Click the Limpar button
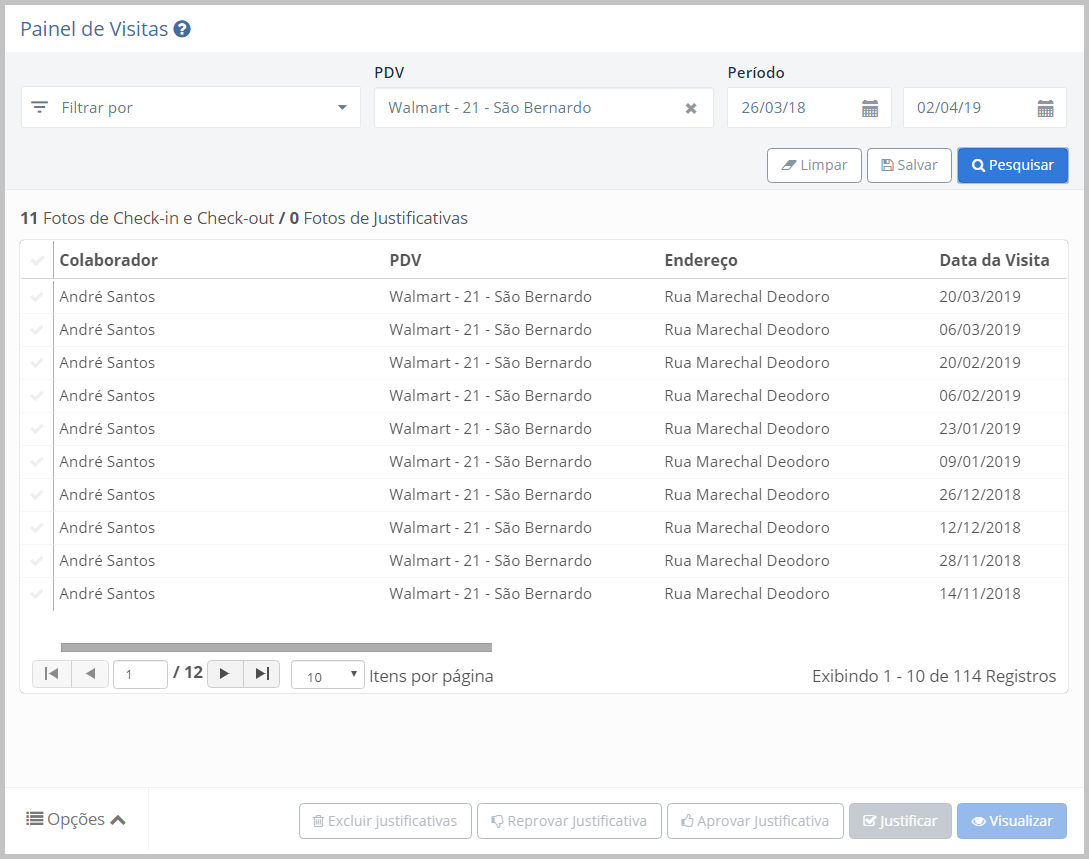Viewport: 1089px width, 859px height. tap(814, 165)
